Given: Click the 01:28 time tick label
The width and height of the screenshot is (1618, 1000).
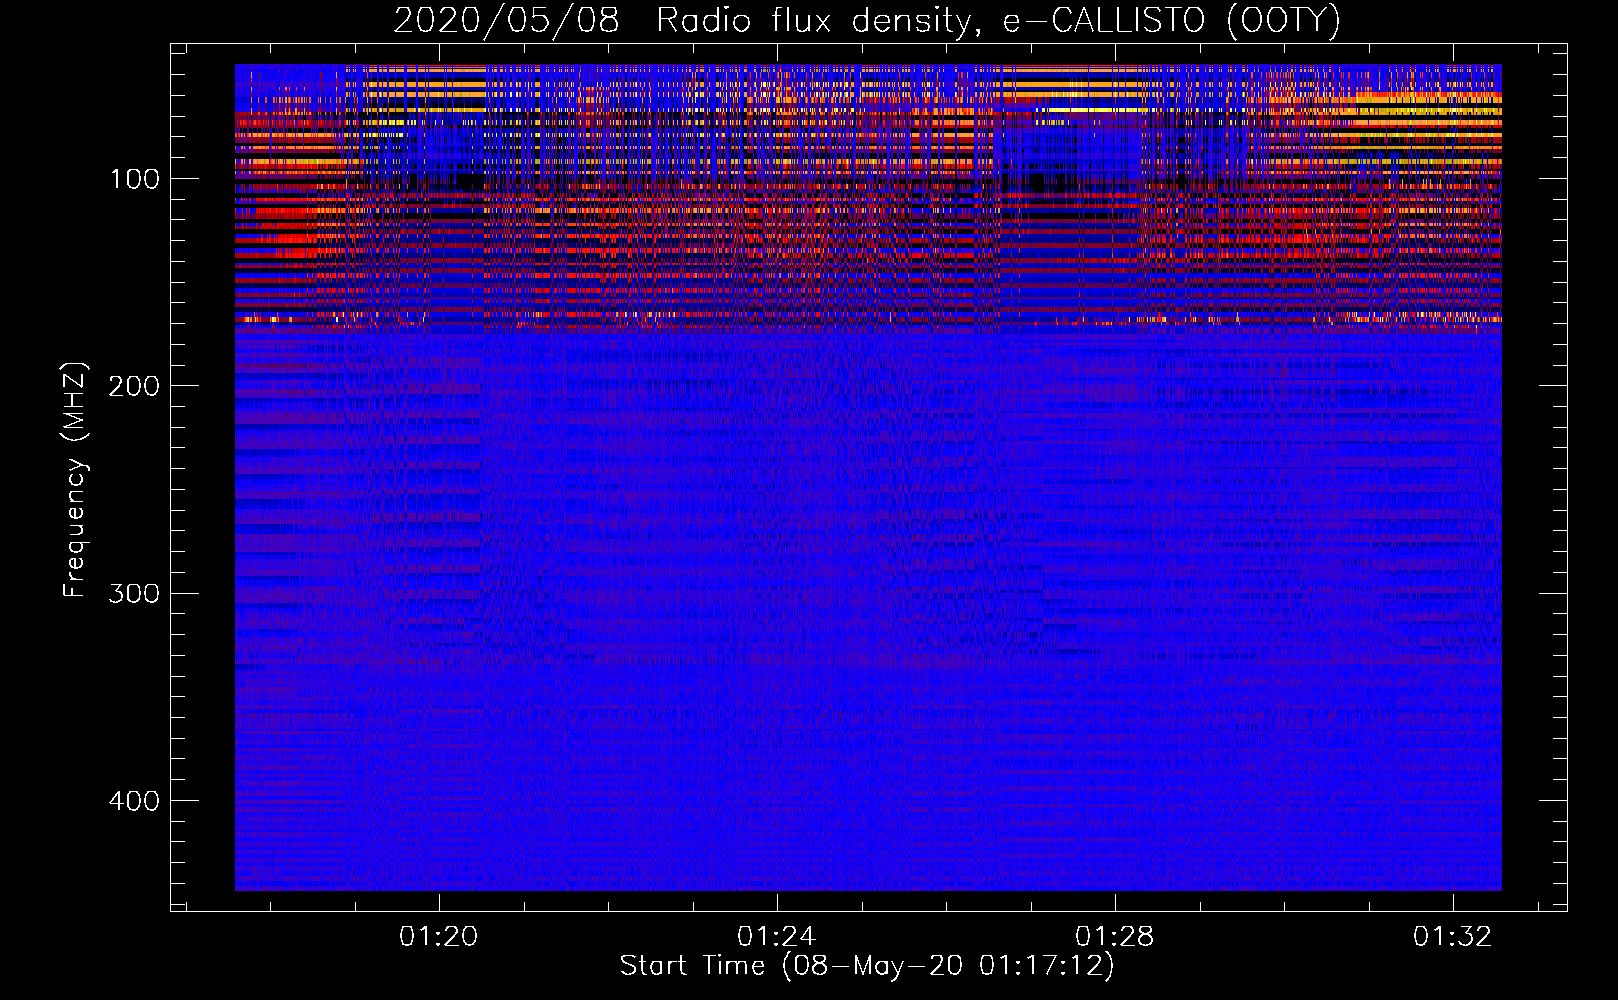Looking at the screenshot, I should point(1114,936).
